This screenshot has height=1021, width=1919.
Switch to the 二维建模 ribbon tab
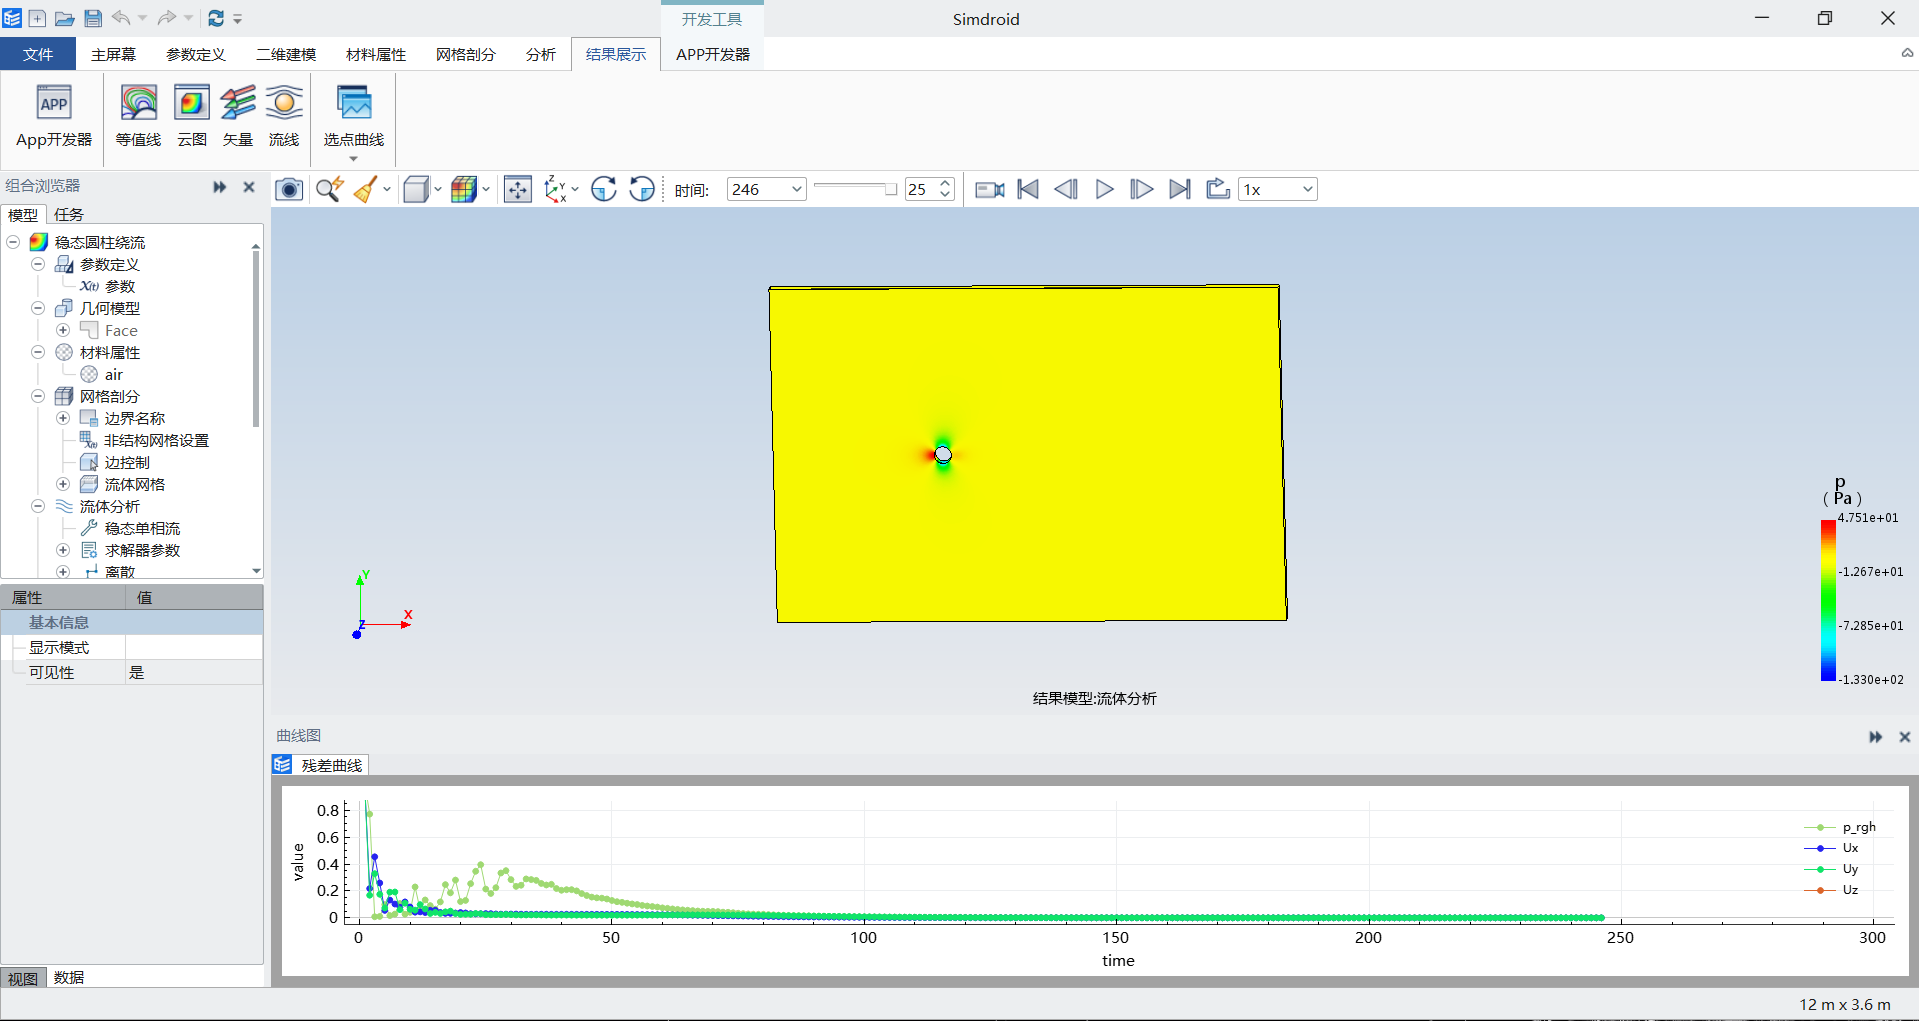coord(286,54)
